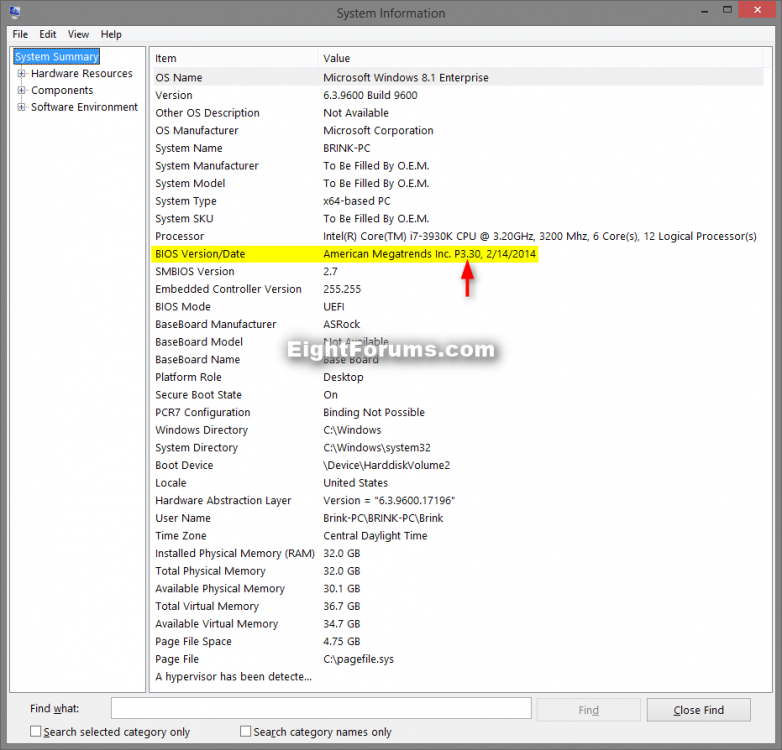The image size is (782, 750).
Task: Click the Intel Core i7-3930K processor value
Action: (x=540, y=236)
